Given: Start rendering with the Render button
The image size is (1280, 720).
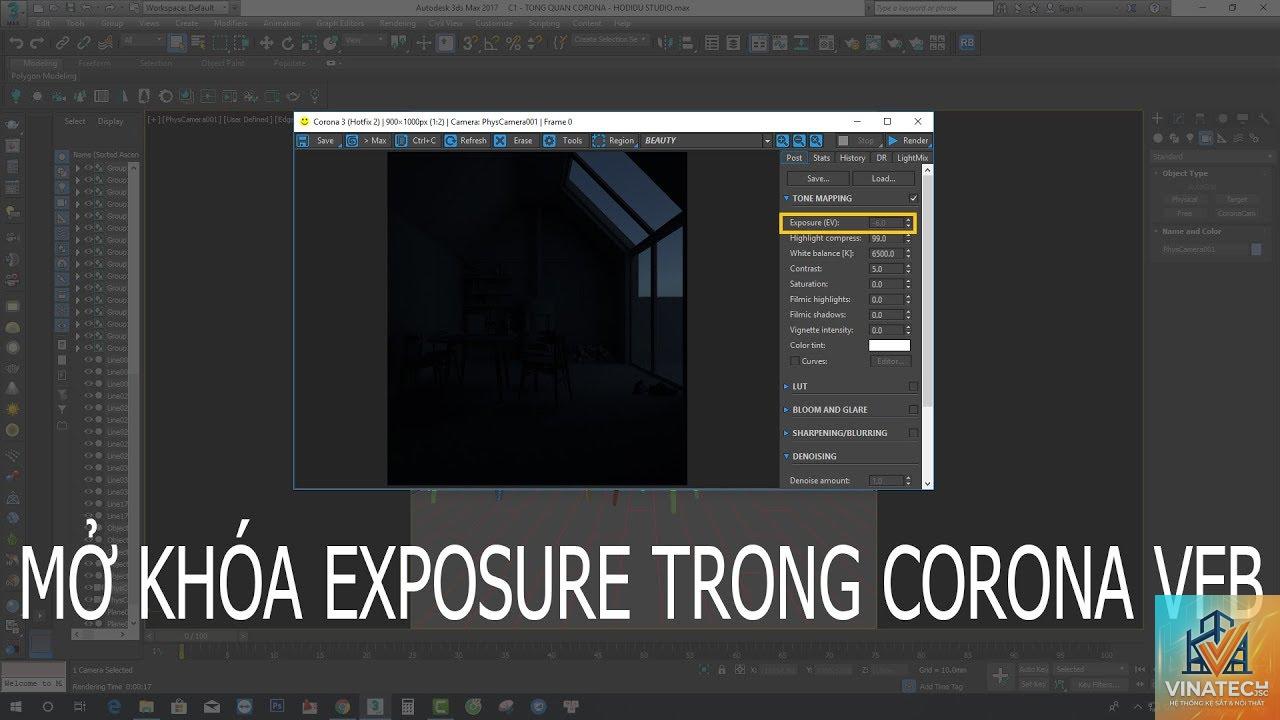Looking at the screenshot, I should coord(908,141).
